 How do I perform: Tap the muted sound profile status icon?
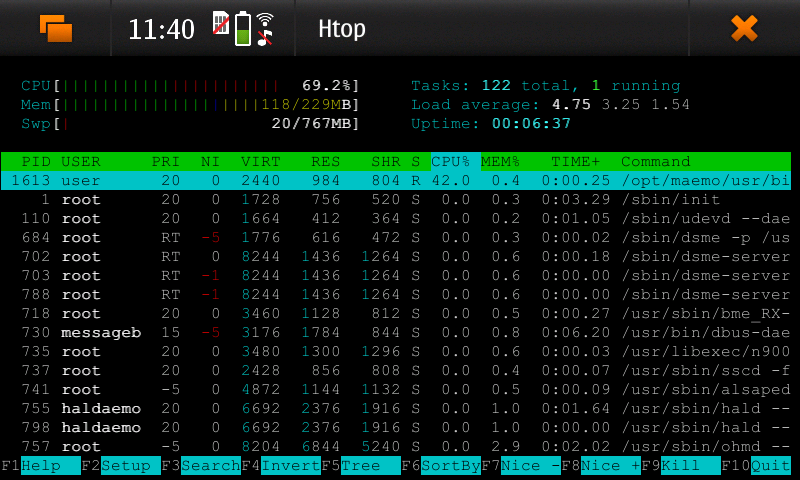coord(264,38)
